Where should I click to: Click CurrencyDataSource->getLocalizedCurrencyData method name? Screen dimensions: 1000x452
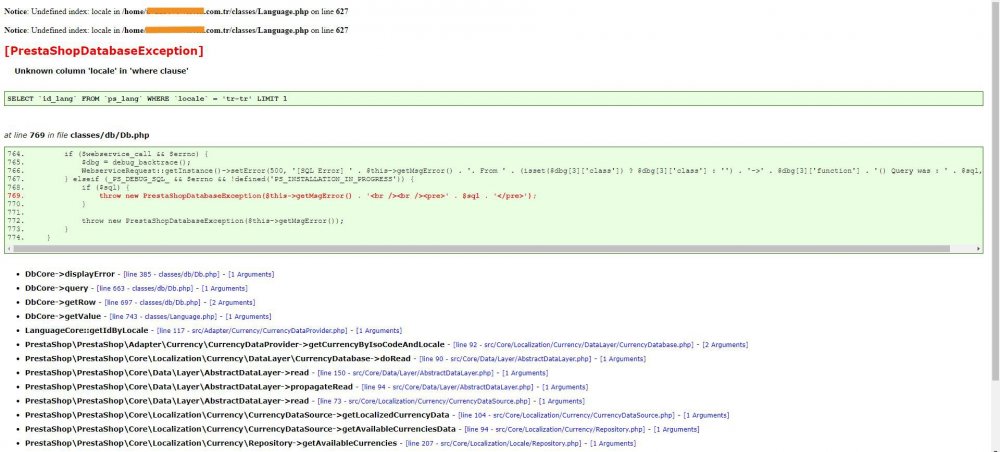(x=237, y=415)
